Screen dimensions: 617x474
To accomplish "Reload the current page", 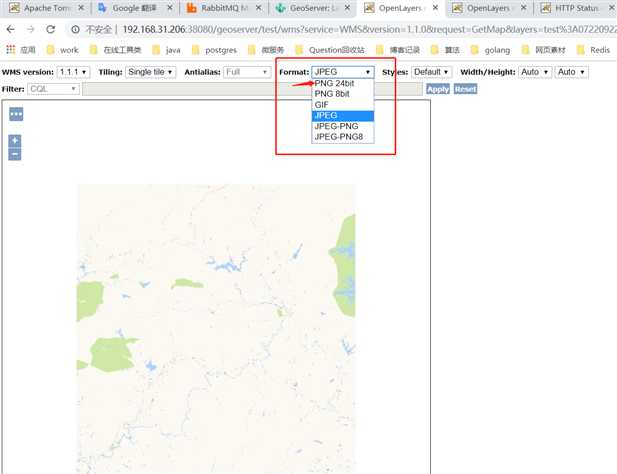I will (x=50, y=29).
